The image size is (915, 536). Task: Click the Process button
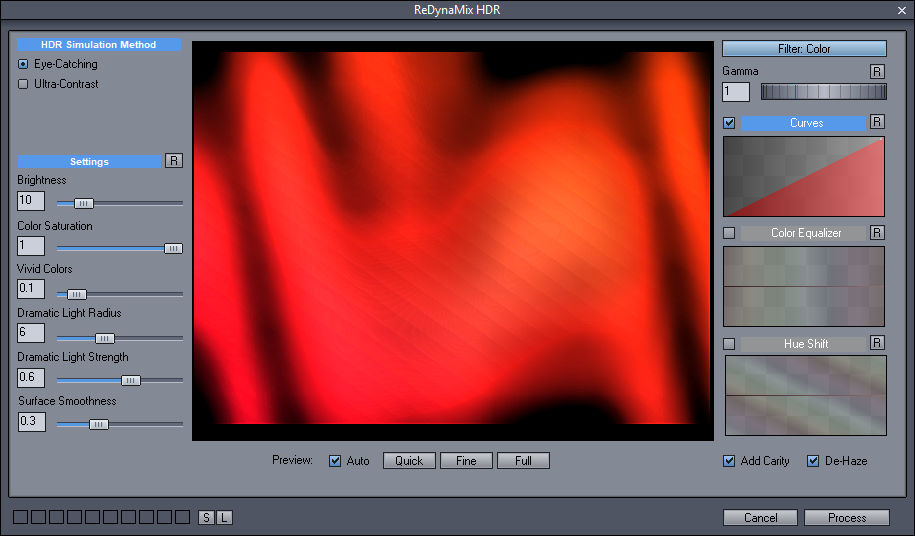[847, 517]
